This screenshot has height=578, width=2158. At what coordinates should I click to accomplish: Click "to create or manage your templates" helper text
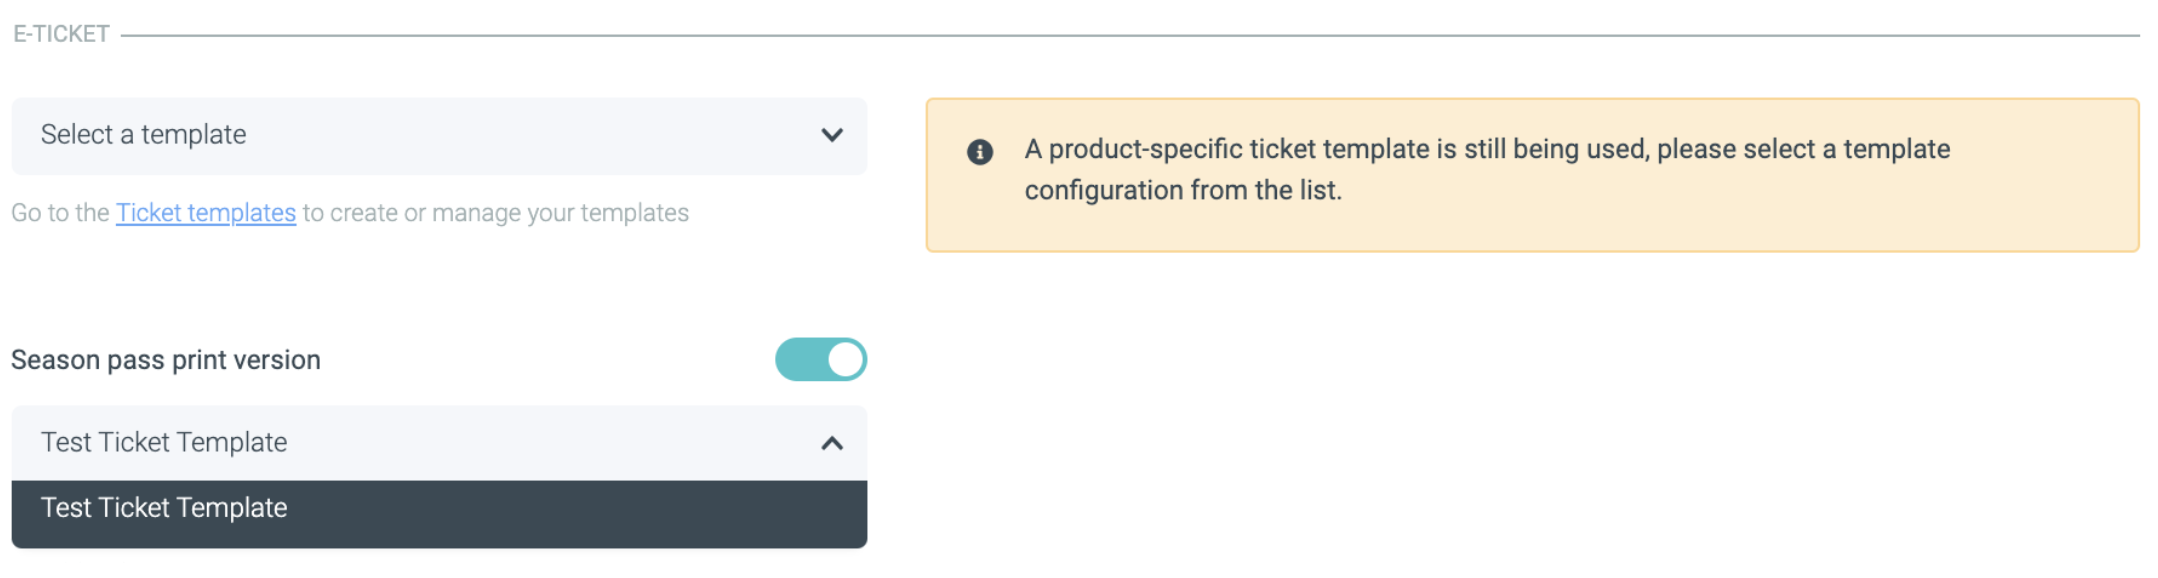[496, 213]
